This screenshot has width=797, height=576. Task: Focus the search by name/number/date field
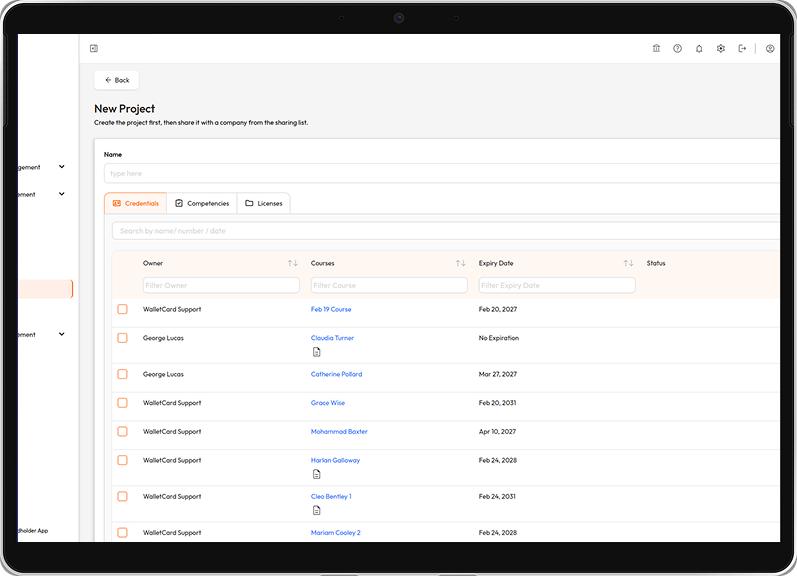(446, 231)
